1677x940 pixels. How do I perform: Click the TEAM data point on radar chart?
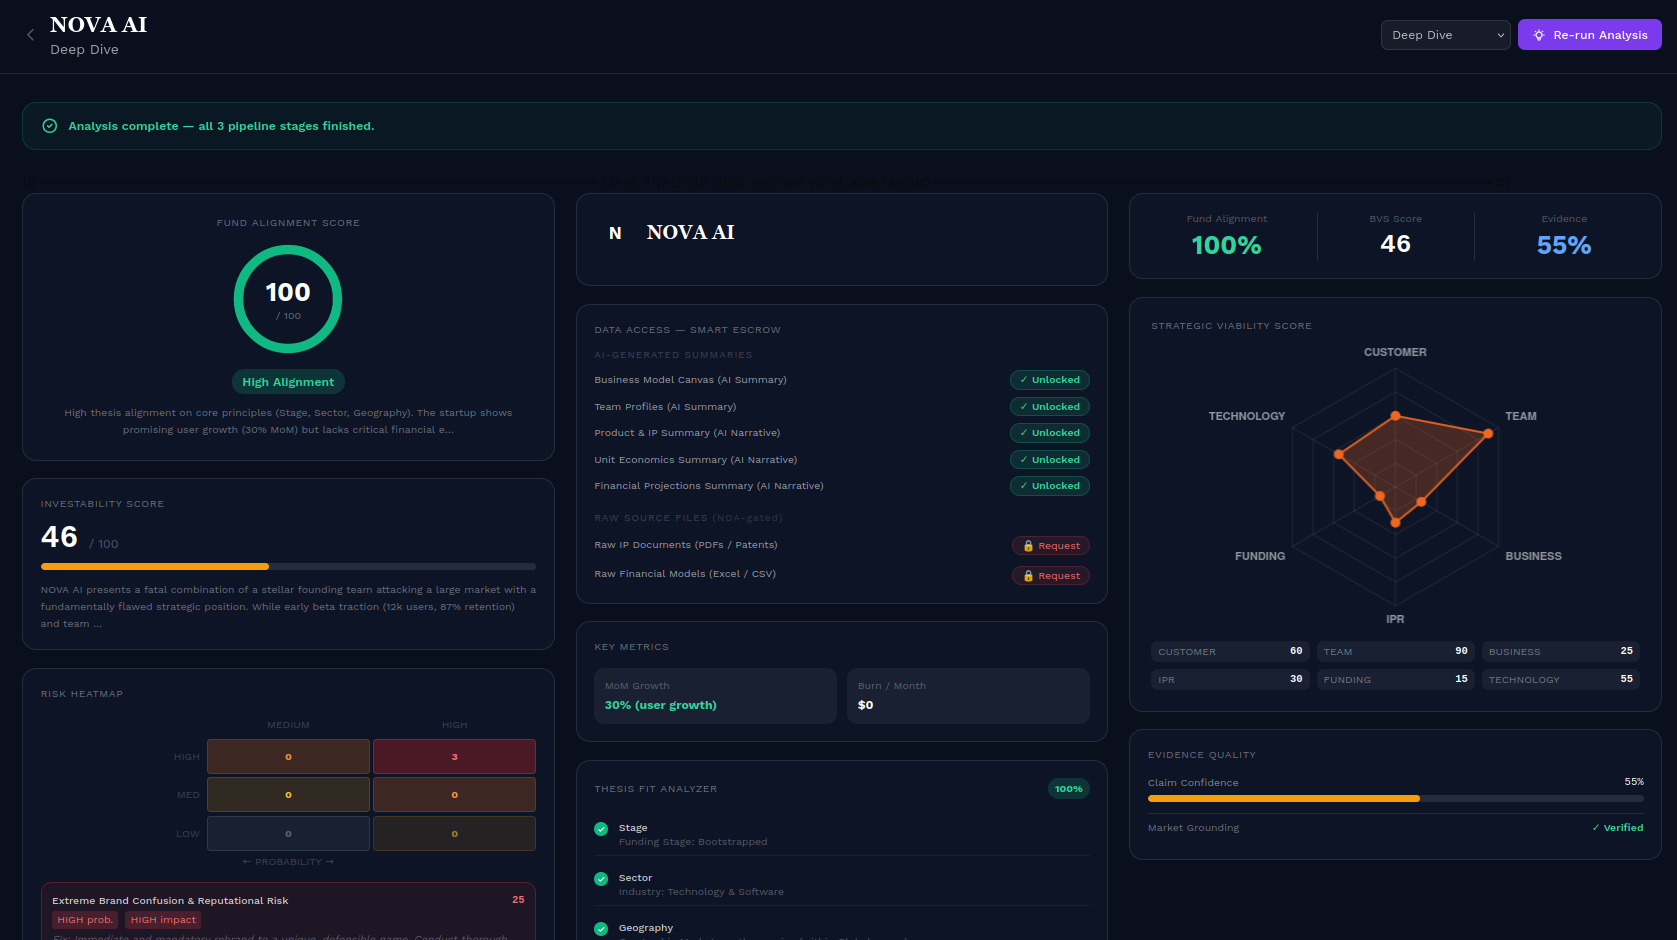(1488, 433)
